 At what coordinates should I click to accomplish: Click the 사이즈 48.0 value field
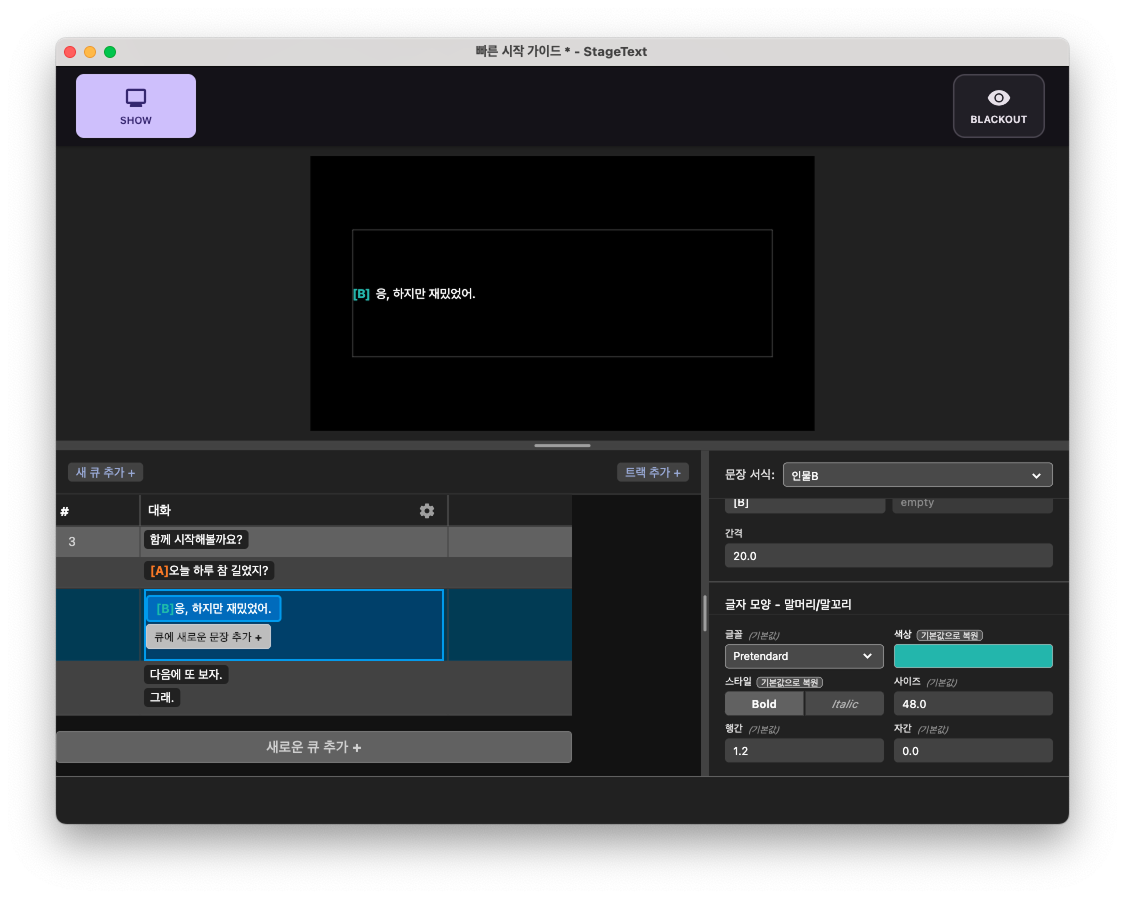(x=973, y=703)
